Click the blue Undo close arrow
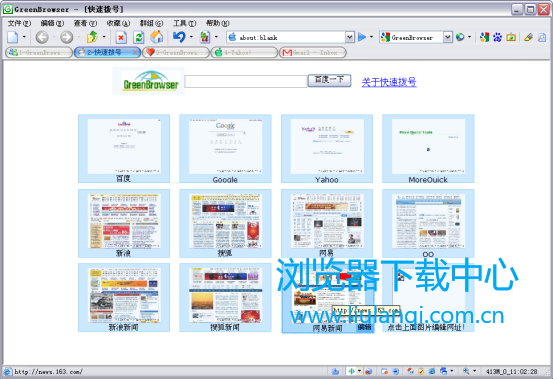The image size is (553, 379). click(x=179, y=37)
